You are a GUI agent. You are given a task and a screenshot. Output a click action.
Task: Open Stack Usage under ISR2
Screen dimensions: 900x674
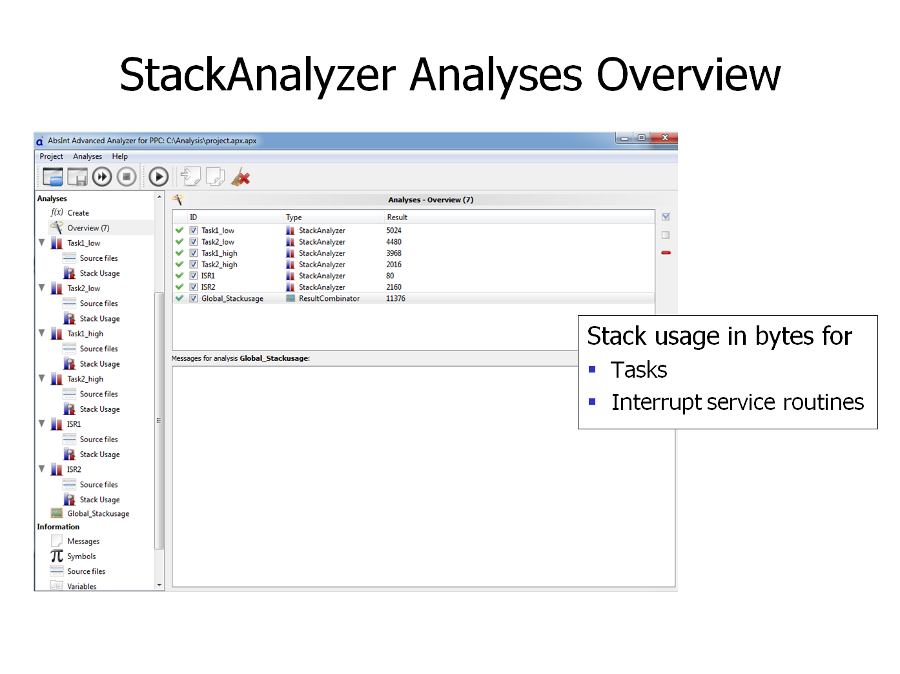100,499
